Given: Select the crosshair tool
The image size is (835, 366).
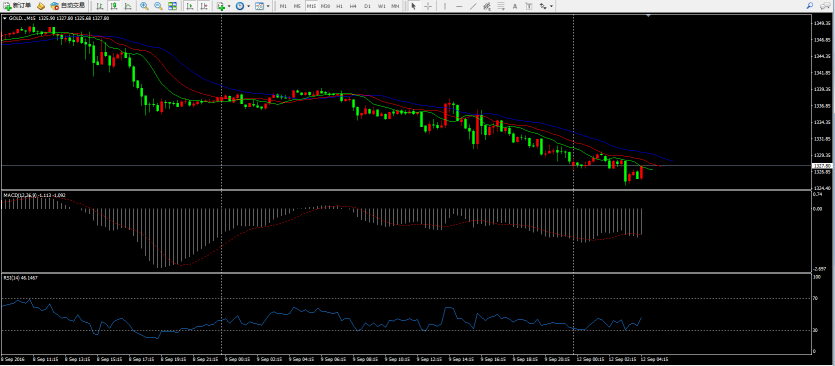Looking at the screenshot, I should (428, 6).
